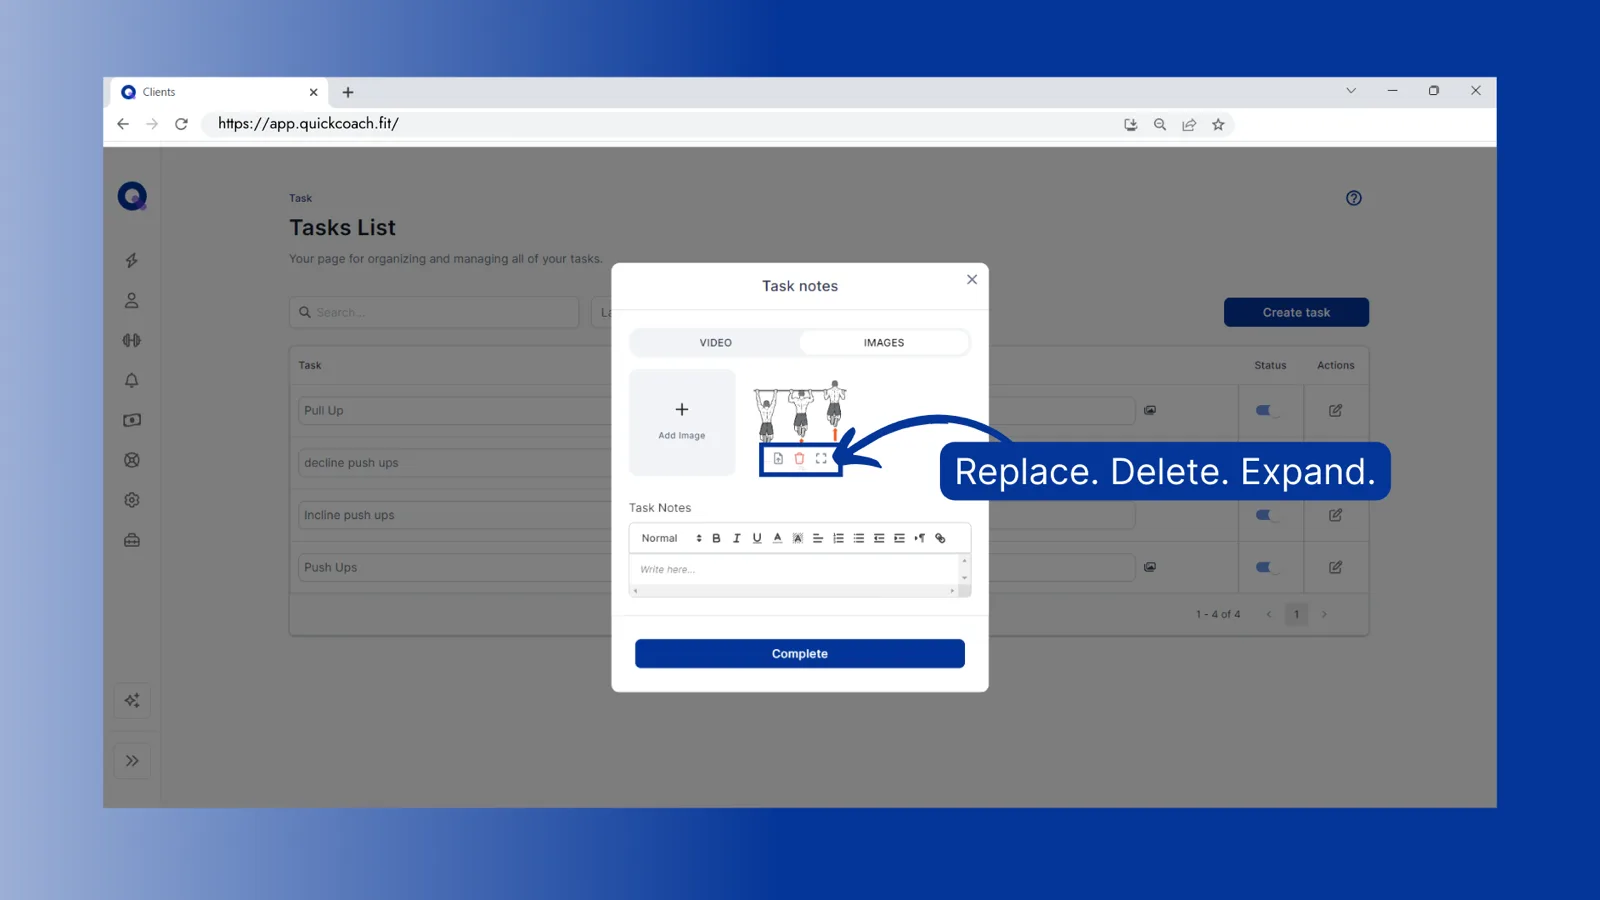
Task: Open the text color picker in notes toolbar
Action: coord(777,538)
